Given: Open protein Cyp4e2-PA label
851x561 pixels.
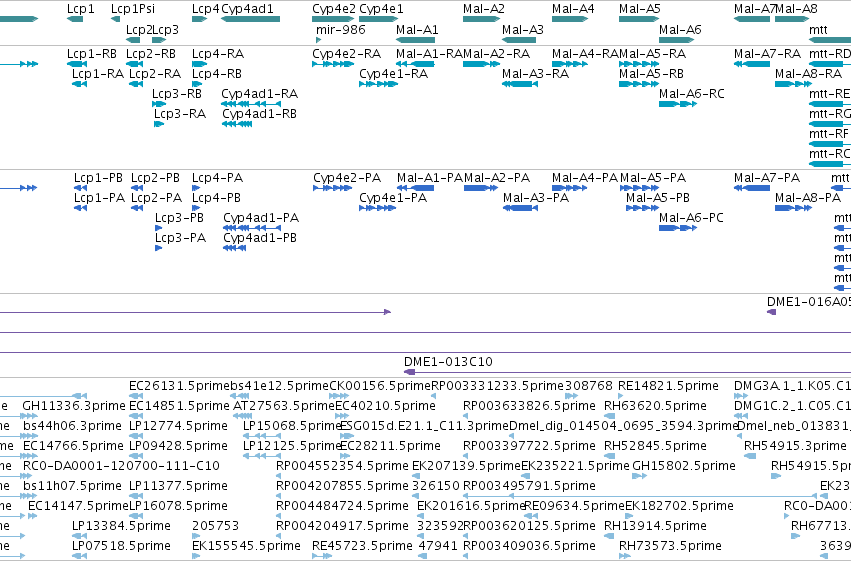Looking at the screenshot, I should pyautogui.click(x=347, y=178).
